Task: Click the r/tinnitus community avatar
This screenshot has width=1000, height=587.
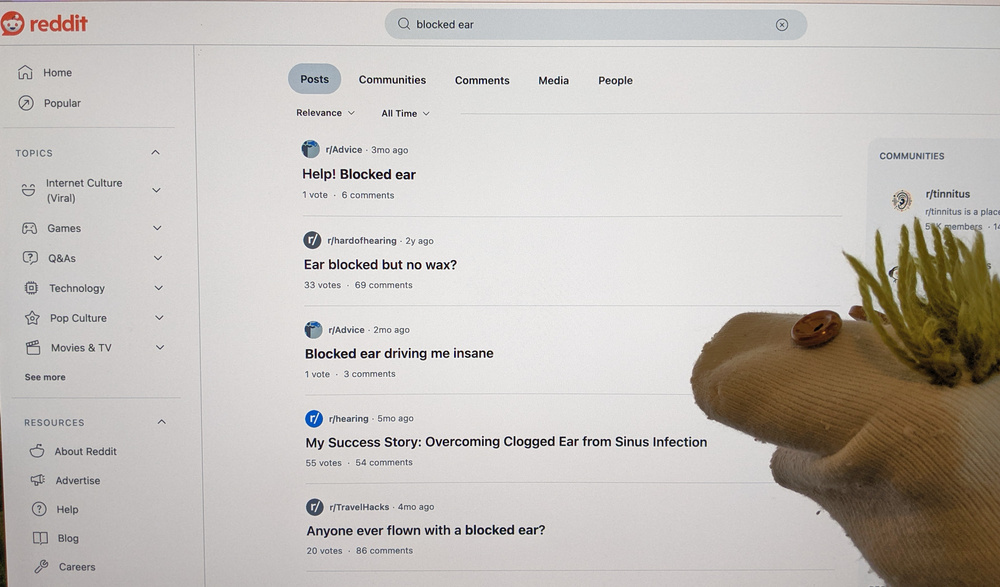Action: pyautogui.click(x=902, y=200)
